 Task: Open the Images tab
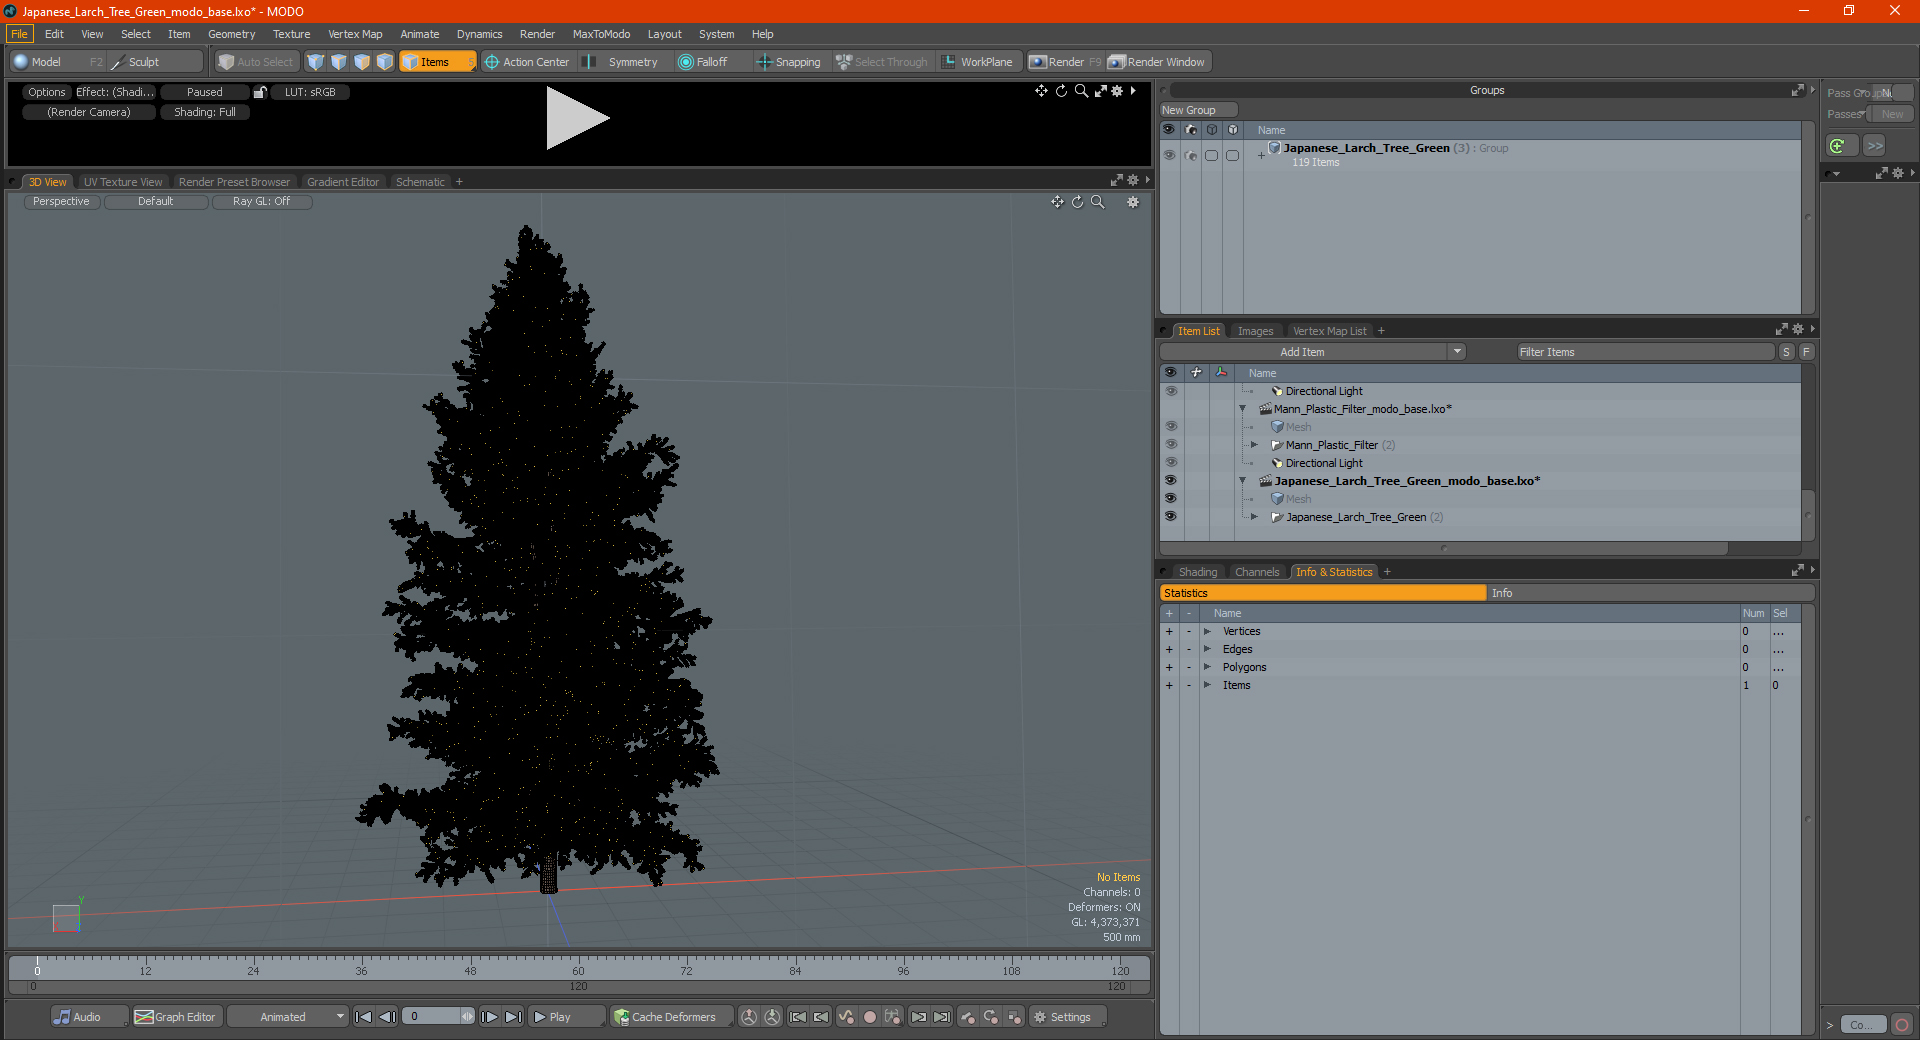pos(1255,331)
